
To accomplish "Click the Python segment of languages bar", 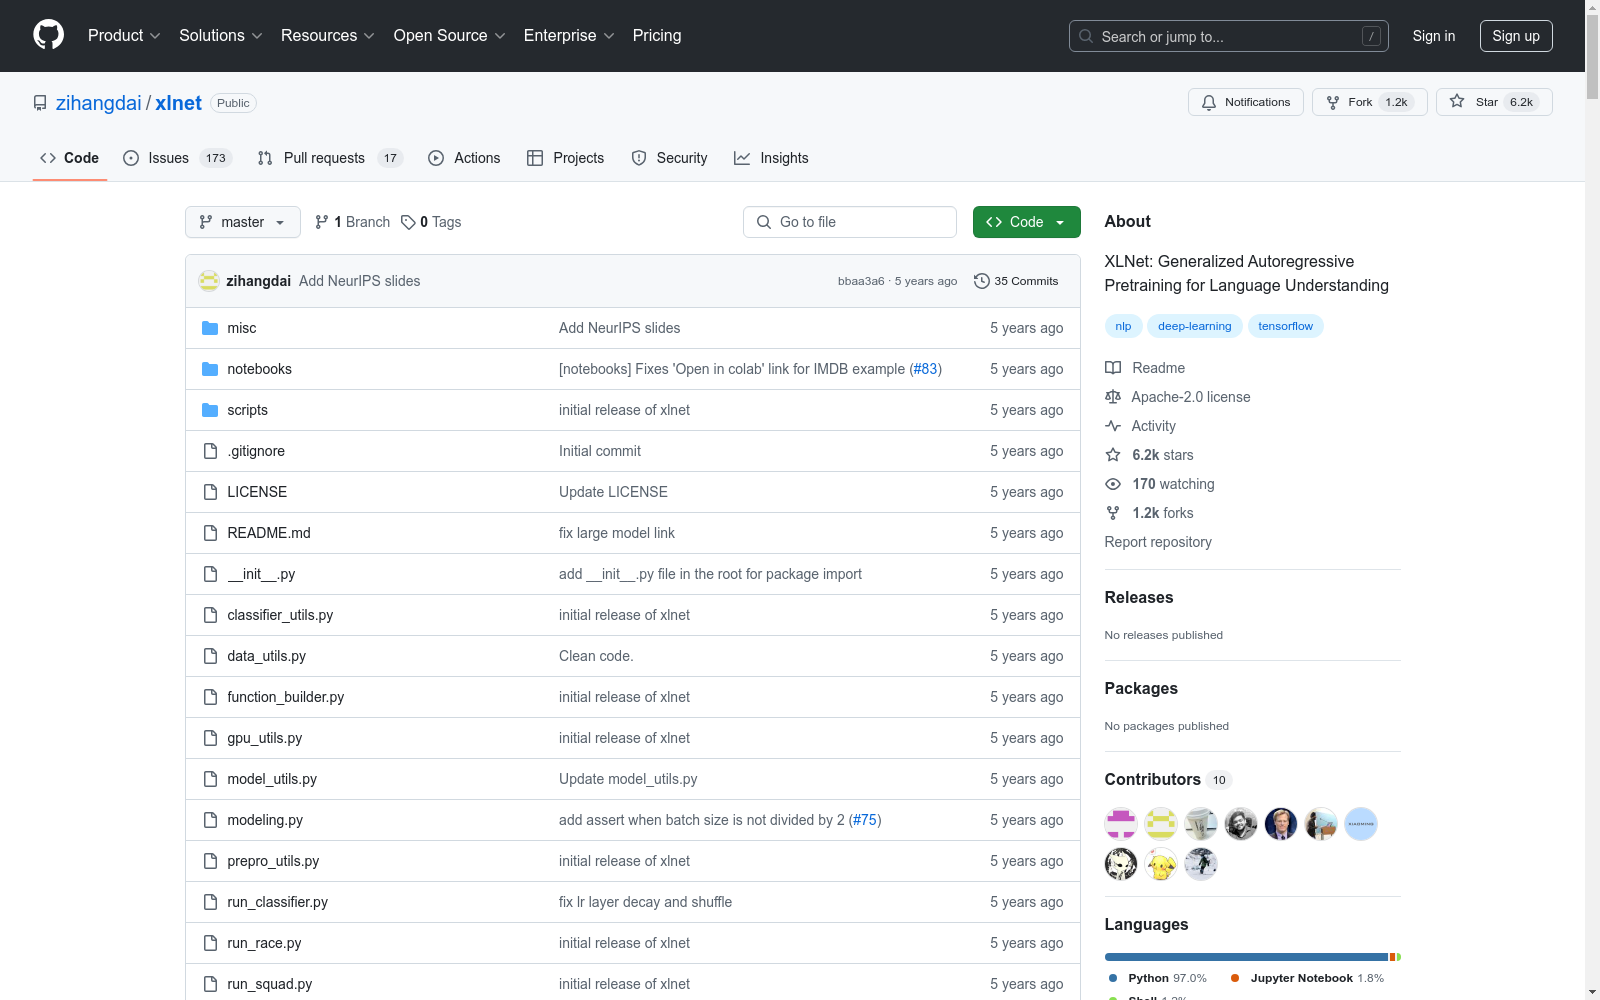I will (1246, 957).
